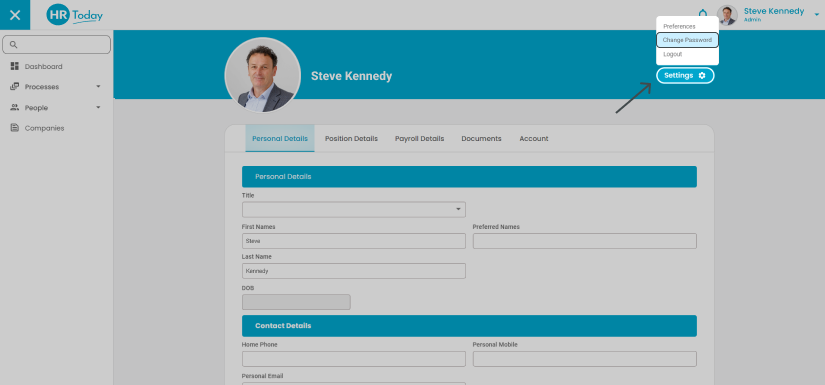825x385 pixels.
Task: Click the Processes sidebar icon
Action: pyautogui.click(x=15, y=87)
